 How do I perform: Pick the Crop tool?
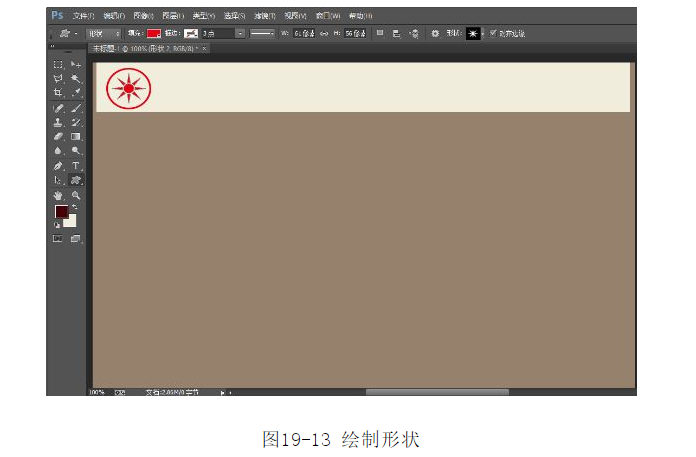tap(58, 92)
